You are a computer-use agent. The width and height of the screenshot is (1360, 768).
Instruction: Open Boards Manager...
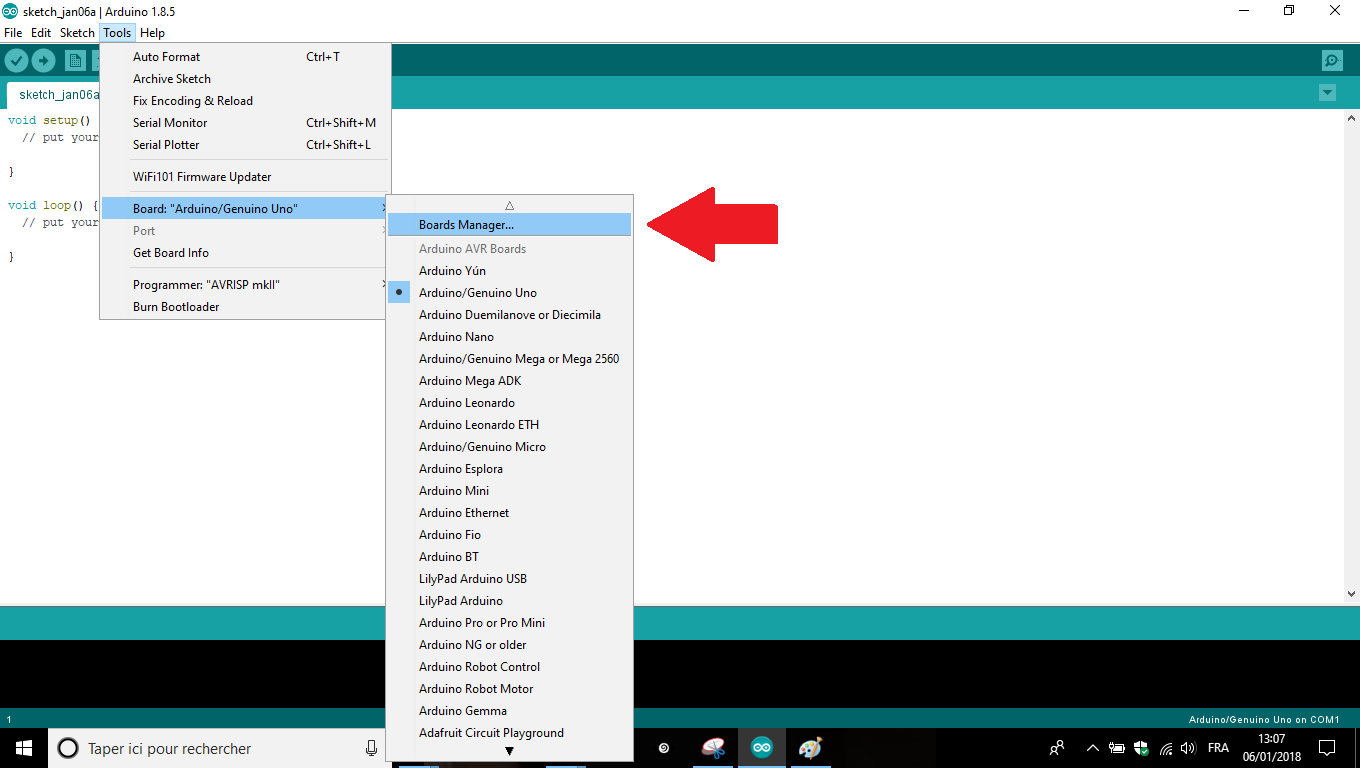tap(509, 225)
